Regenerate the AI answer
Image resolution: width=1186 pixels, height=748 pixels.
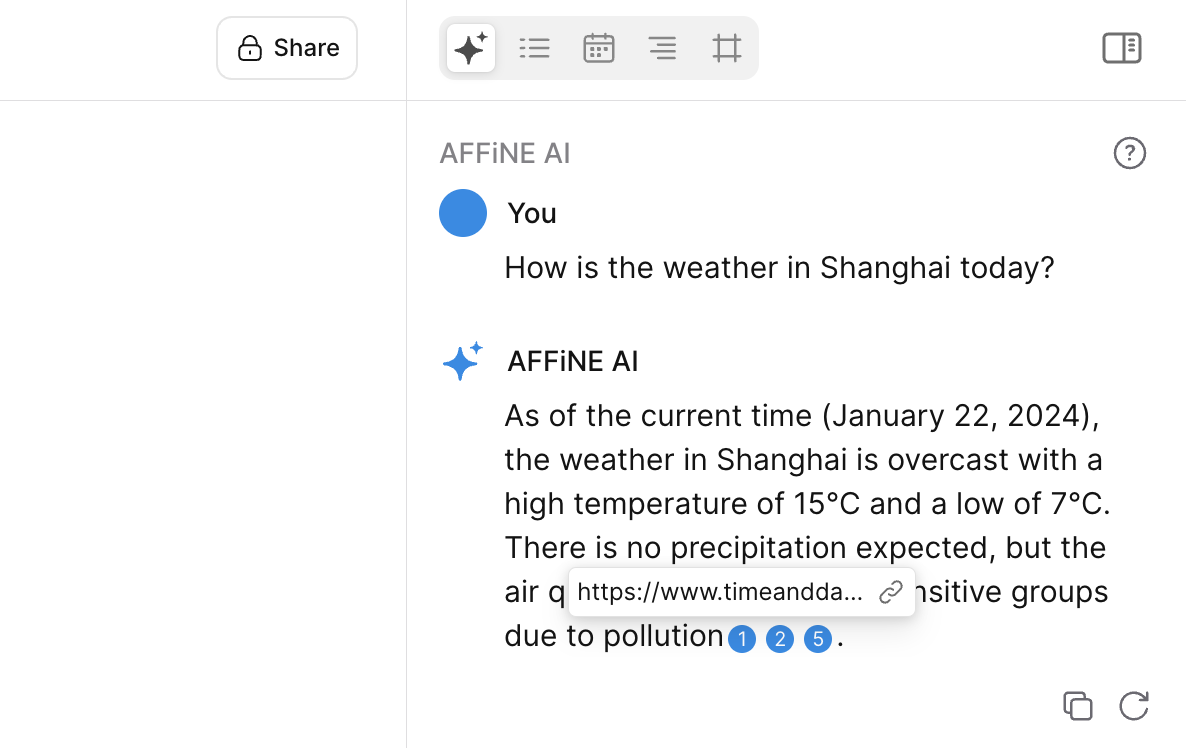click(x=1134, y=706)
